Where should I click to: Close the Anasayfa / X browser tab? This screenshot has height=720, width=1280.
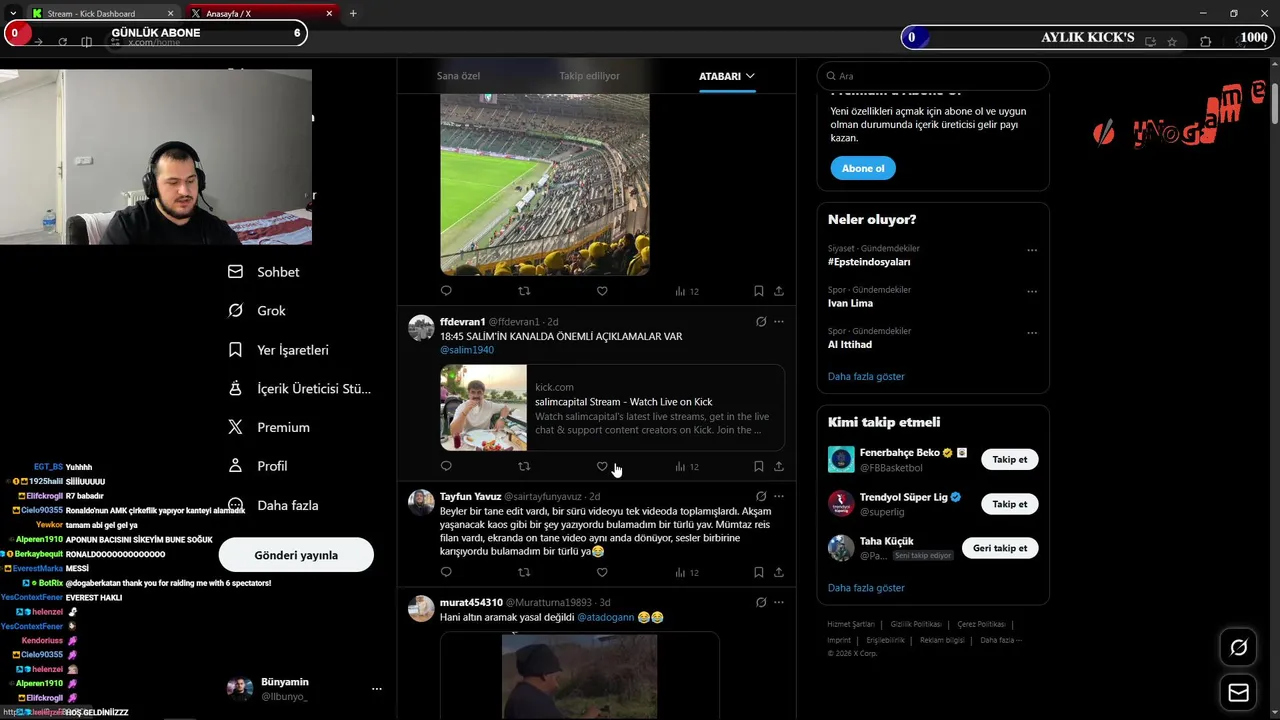(x=331, y=14)
